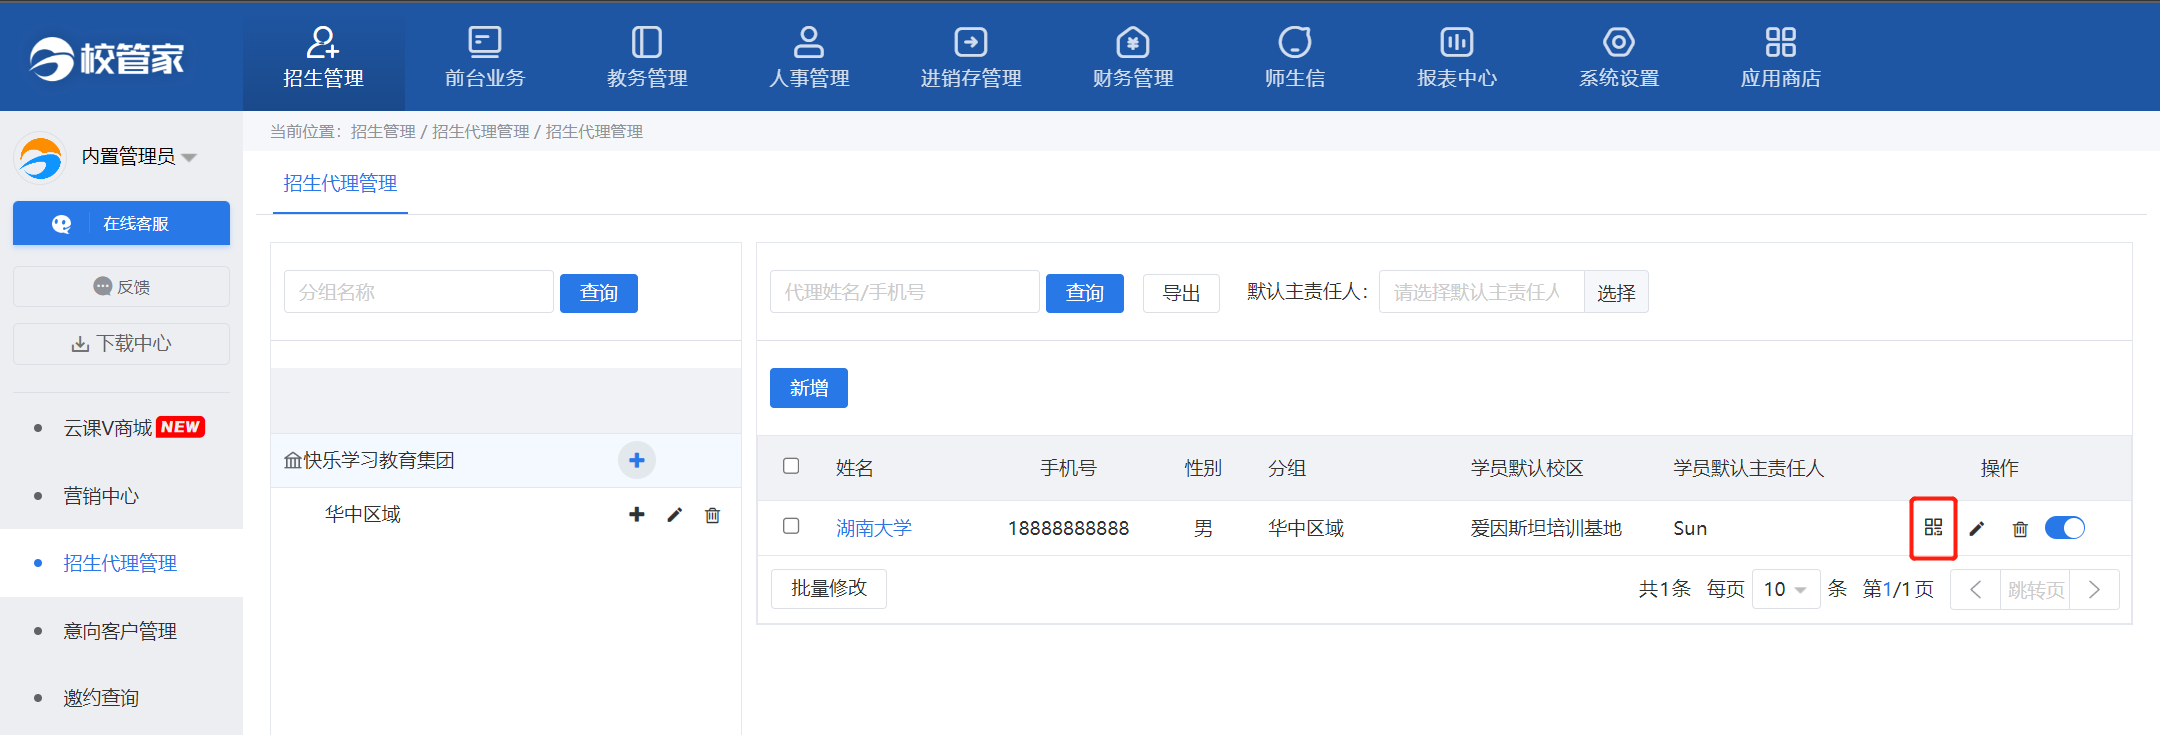The image size is (2160, 735).
Task: Edit the 华中区域 group name
Action: [675, 514]
